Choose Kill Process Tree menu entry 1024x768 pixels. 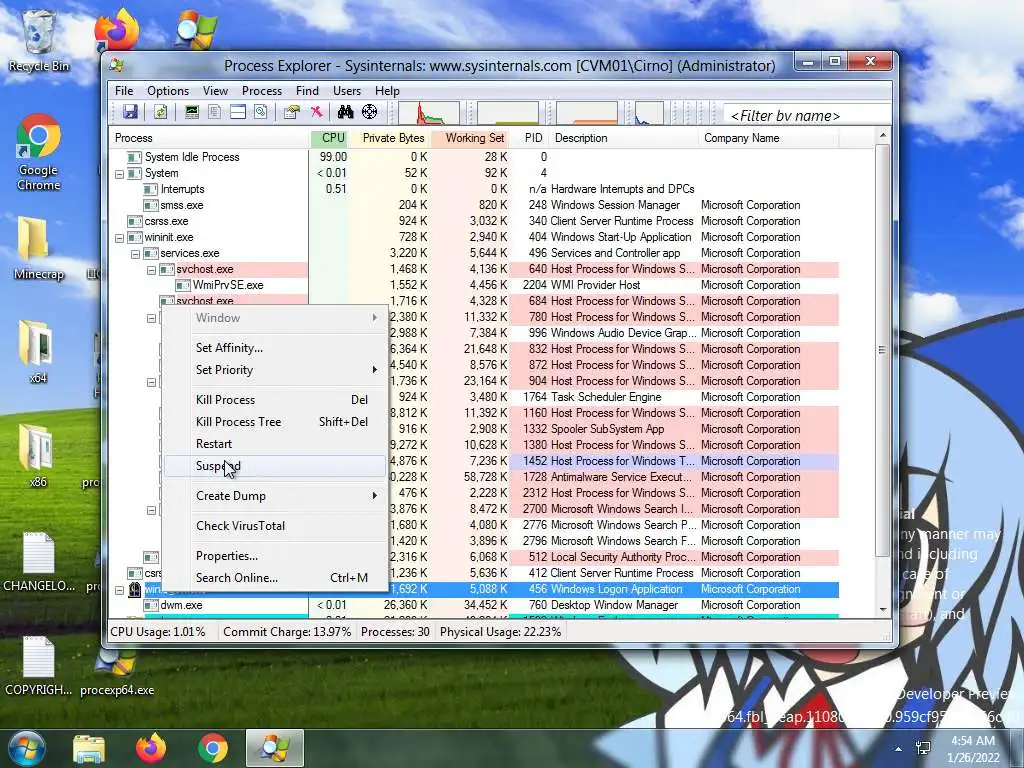274,422
